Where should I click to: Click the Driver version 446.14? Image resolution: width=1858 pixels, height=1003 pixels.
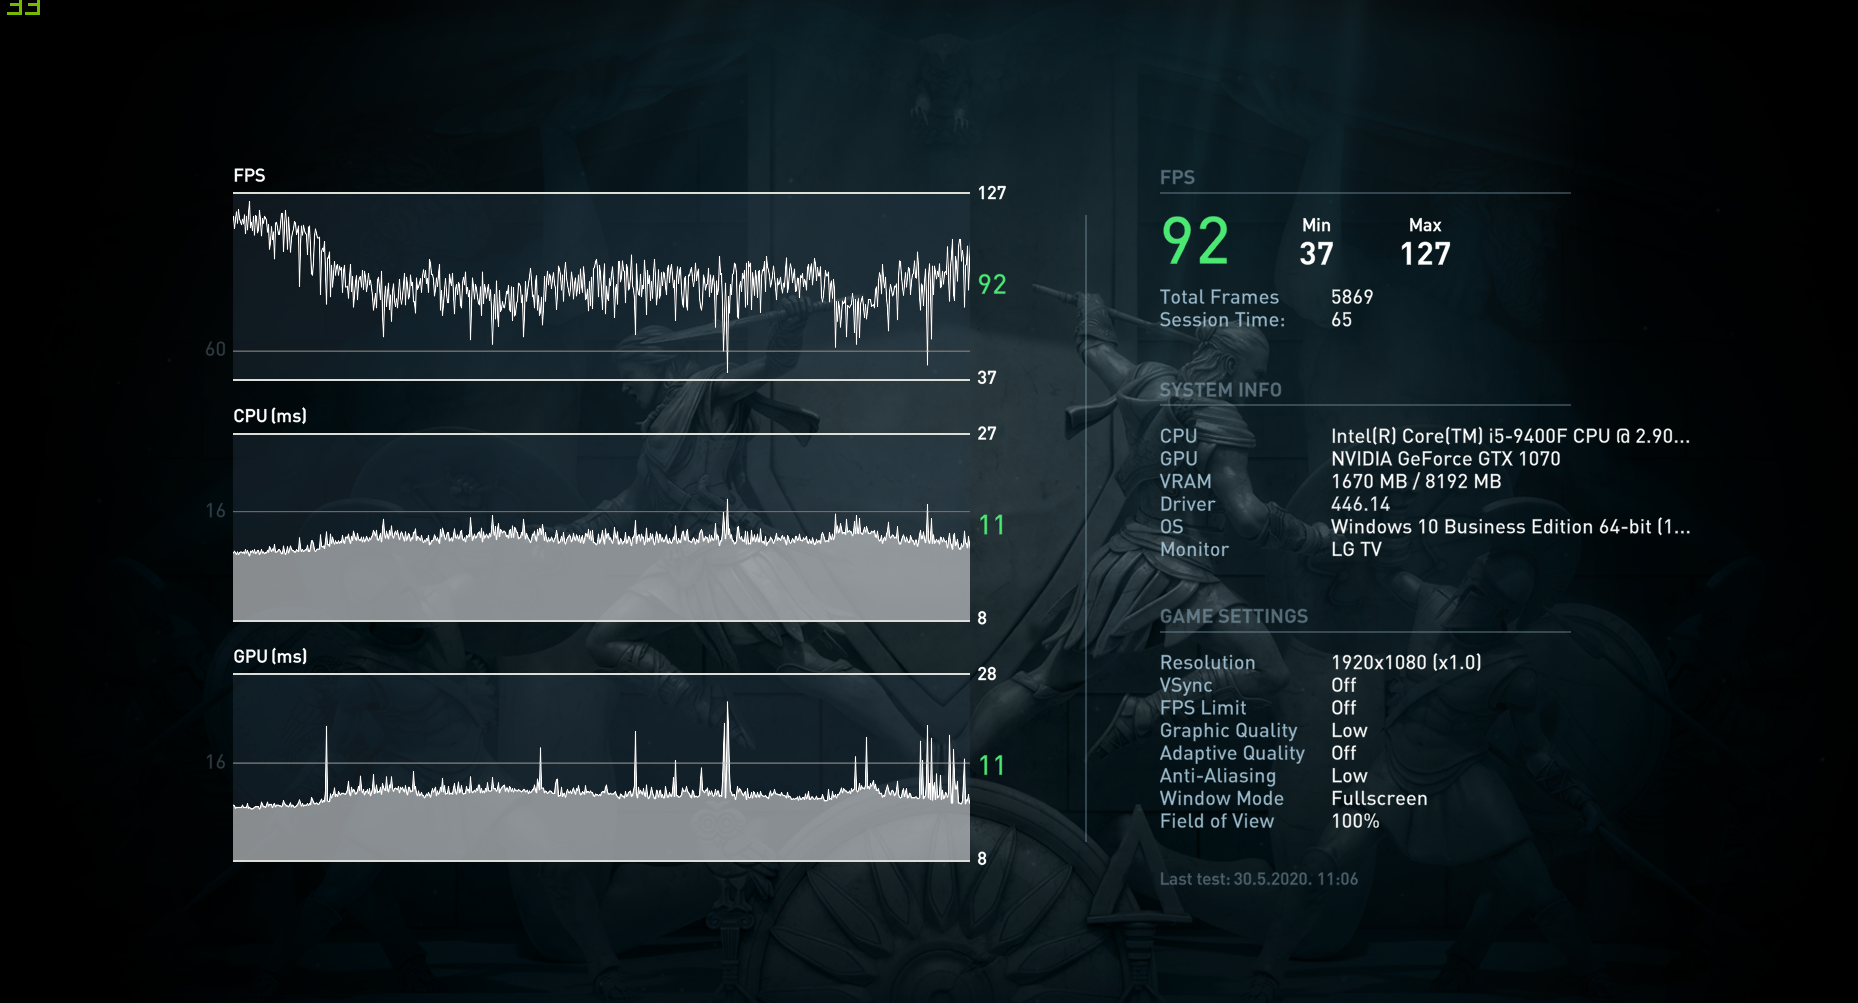pos(1360,504)
